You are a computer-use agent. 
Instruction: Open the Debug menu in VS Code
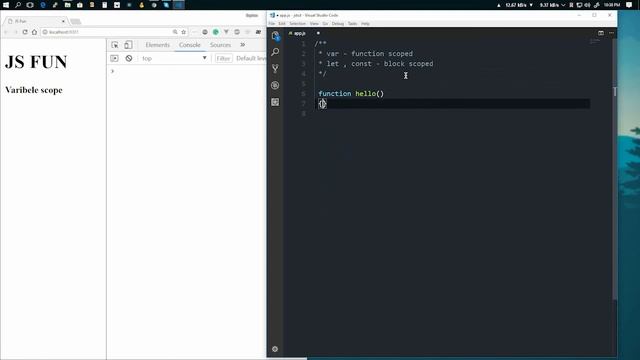point(338,24)
